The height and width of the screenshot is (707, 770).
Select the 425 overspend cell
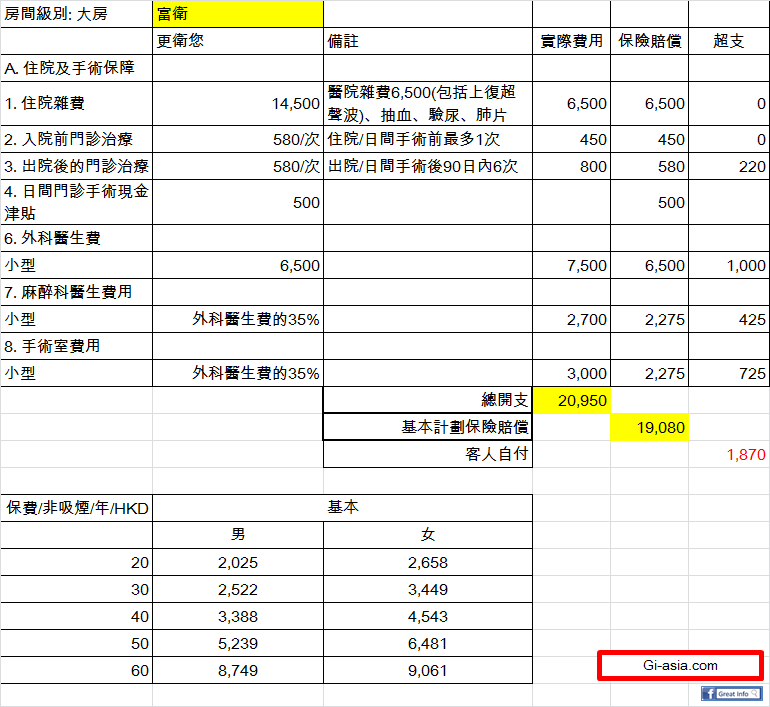[729, 319]
